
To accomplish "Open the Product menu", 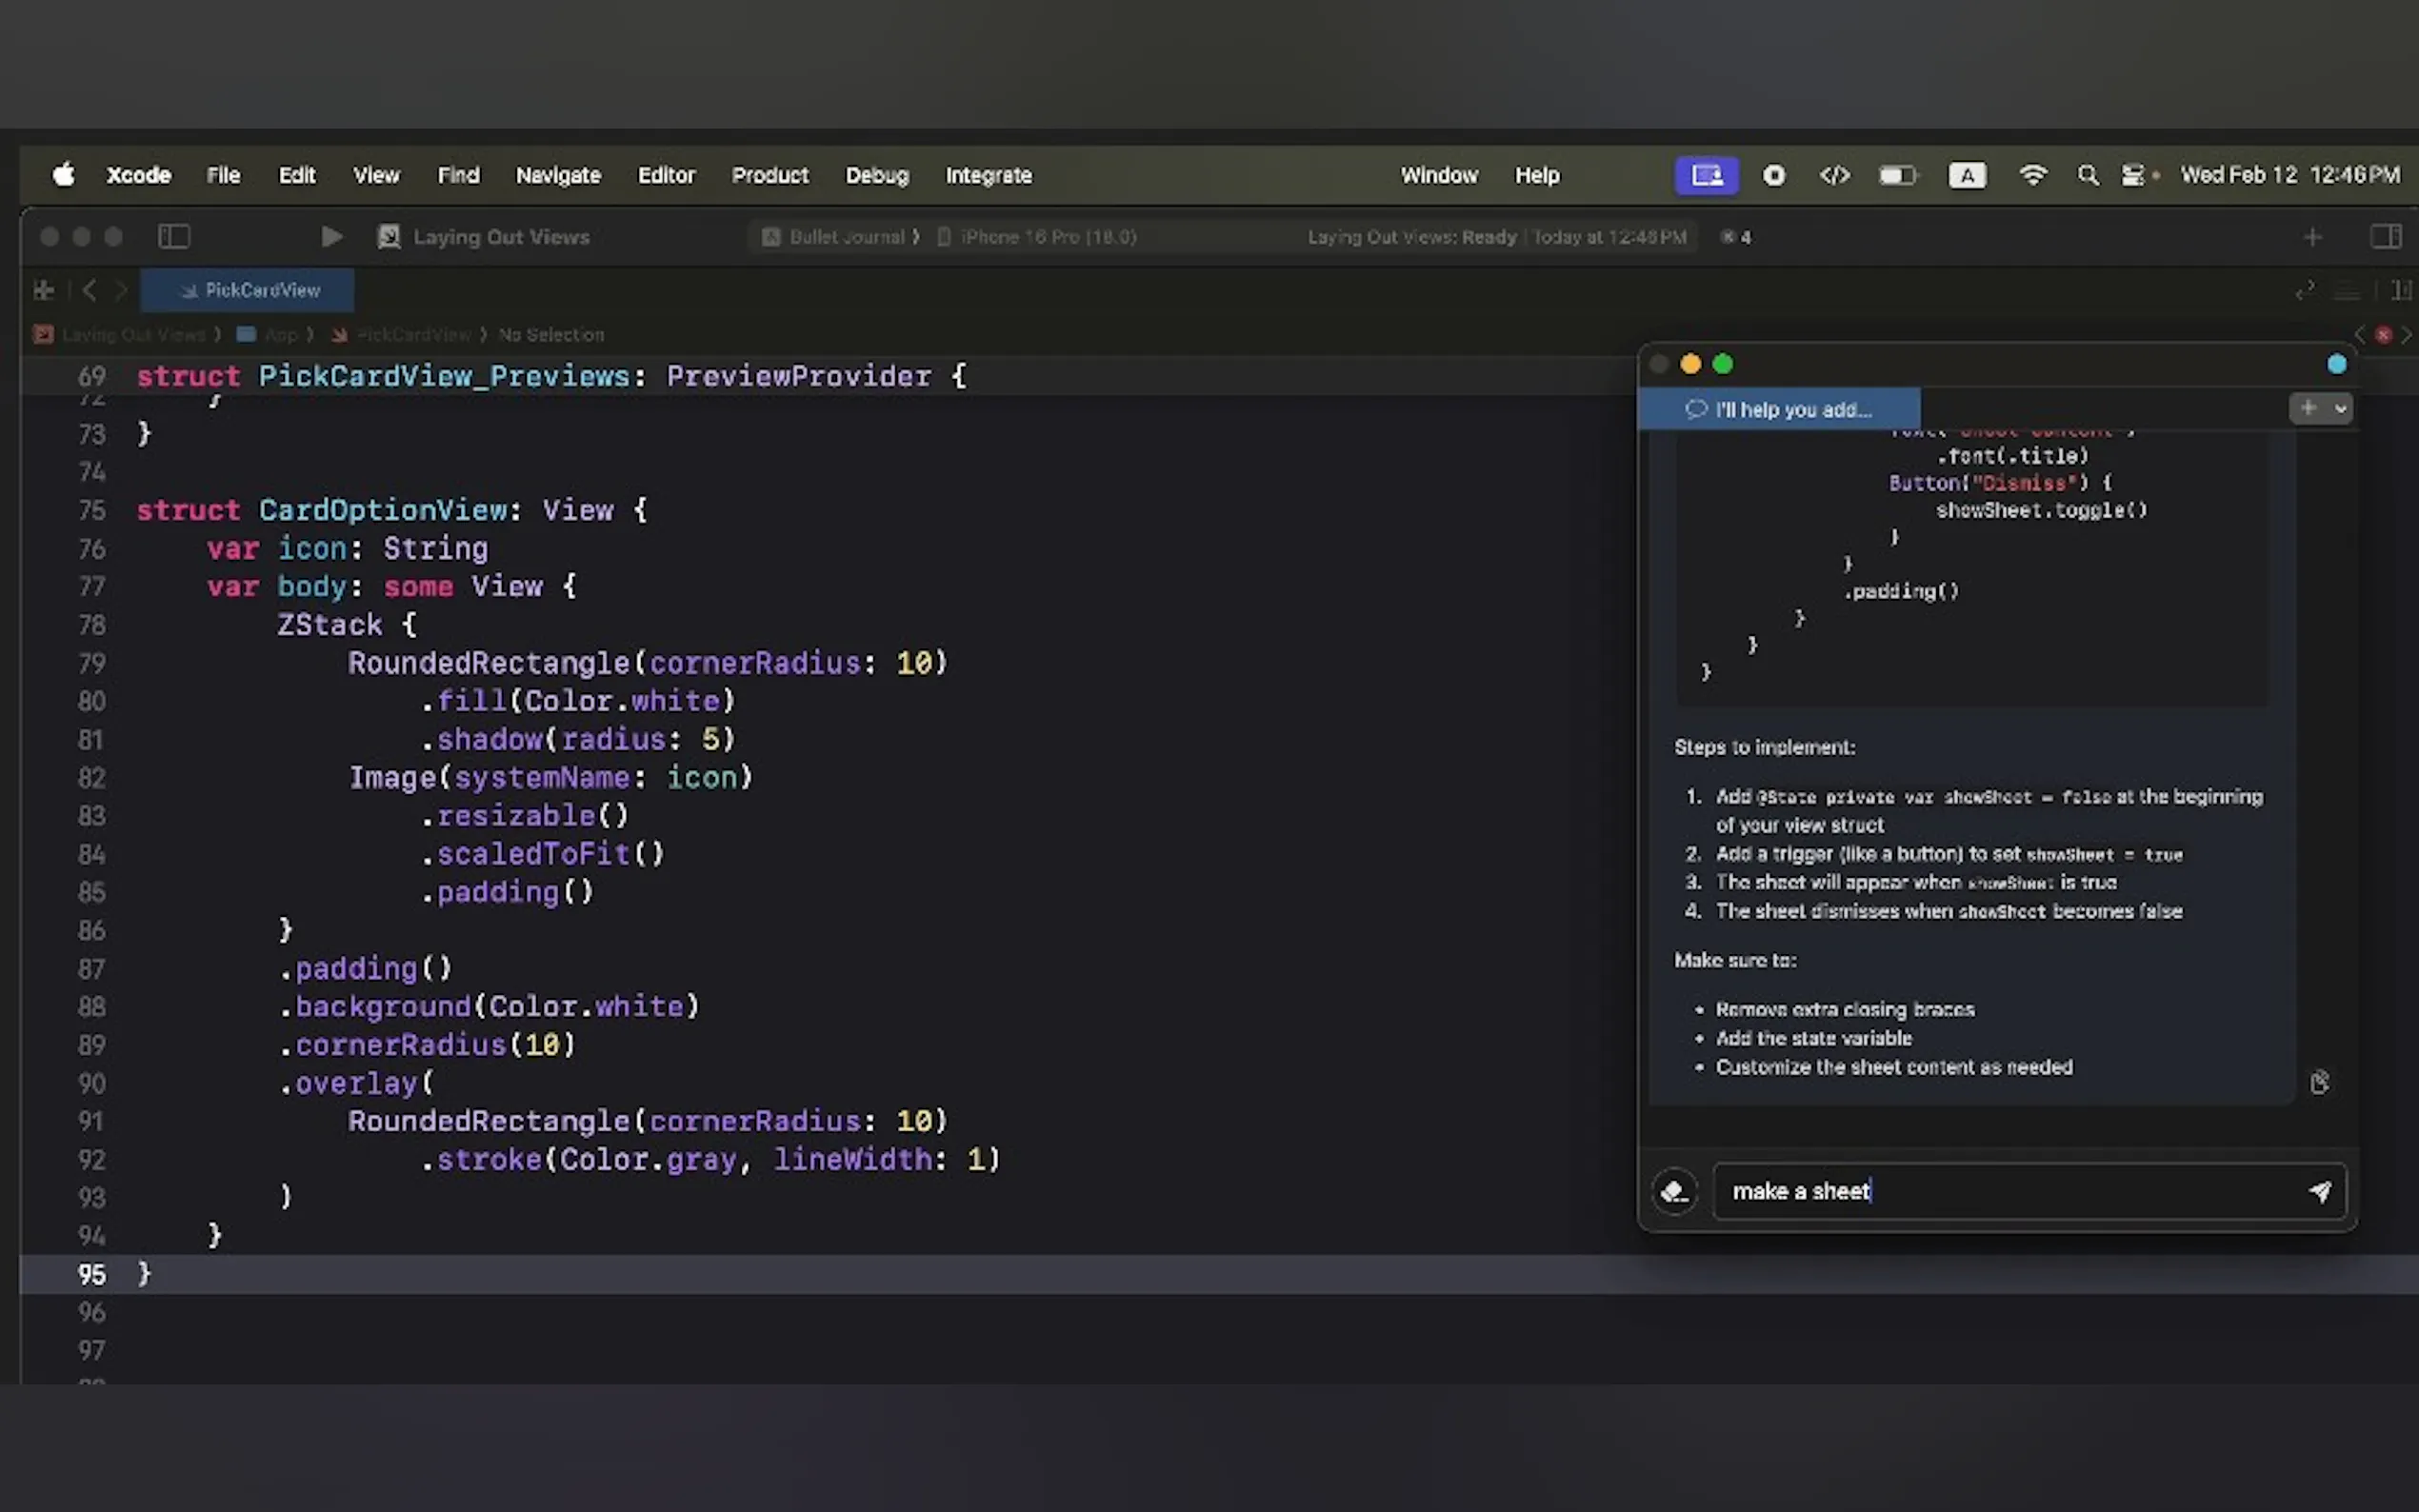I will 769,175.
